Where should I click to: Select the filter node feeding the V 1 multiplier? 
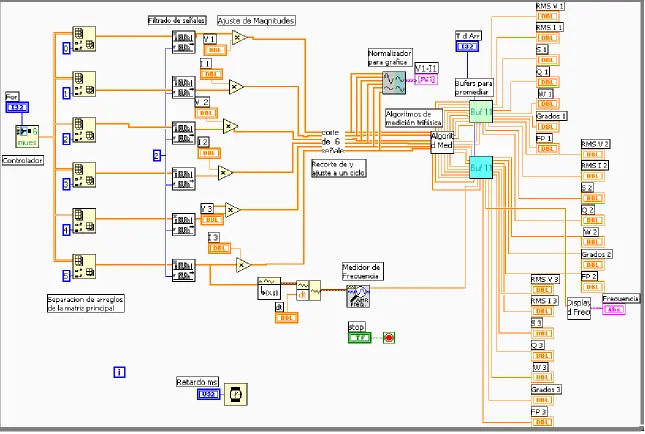click(183, 42)
